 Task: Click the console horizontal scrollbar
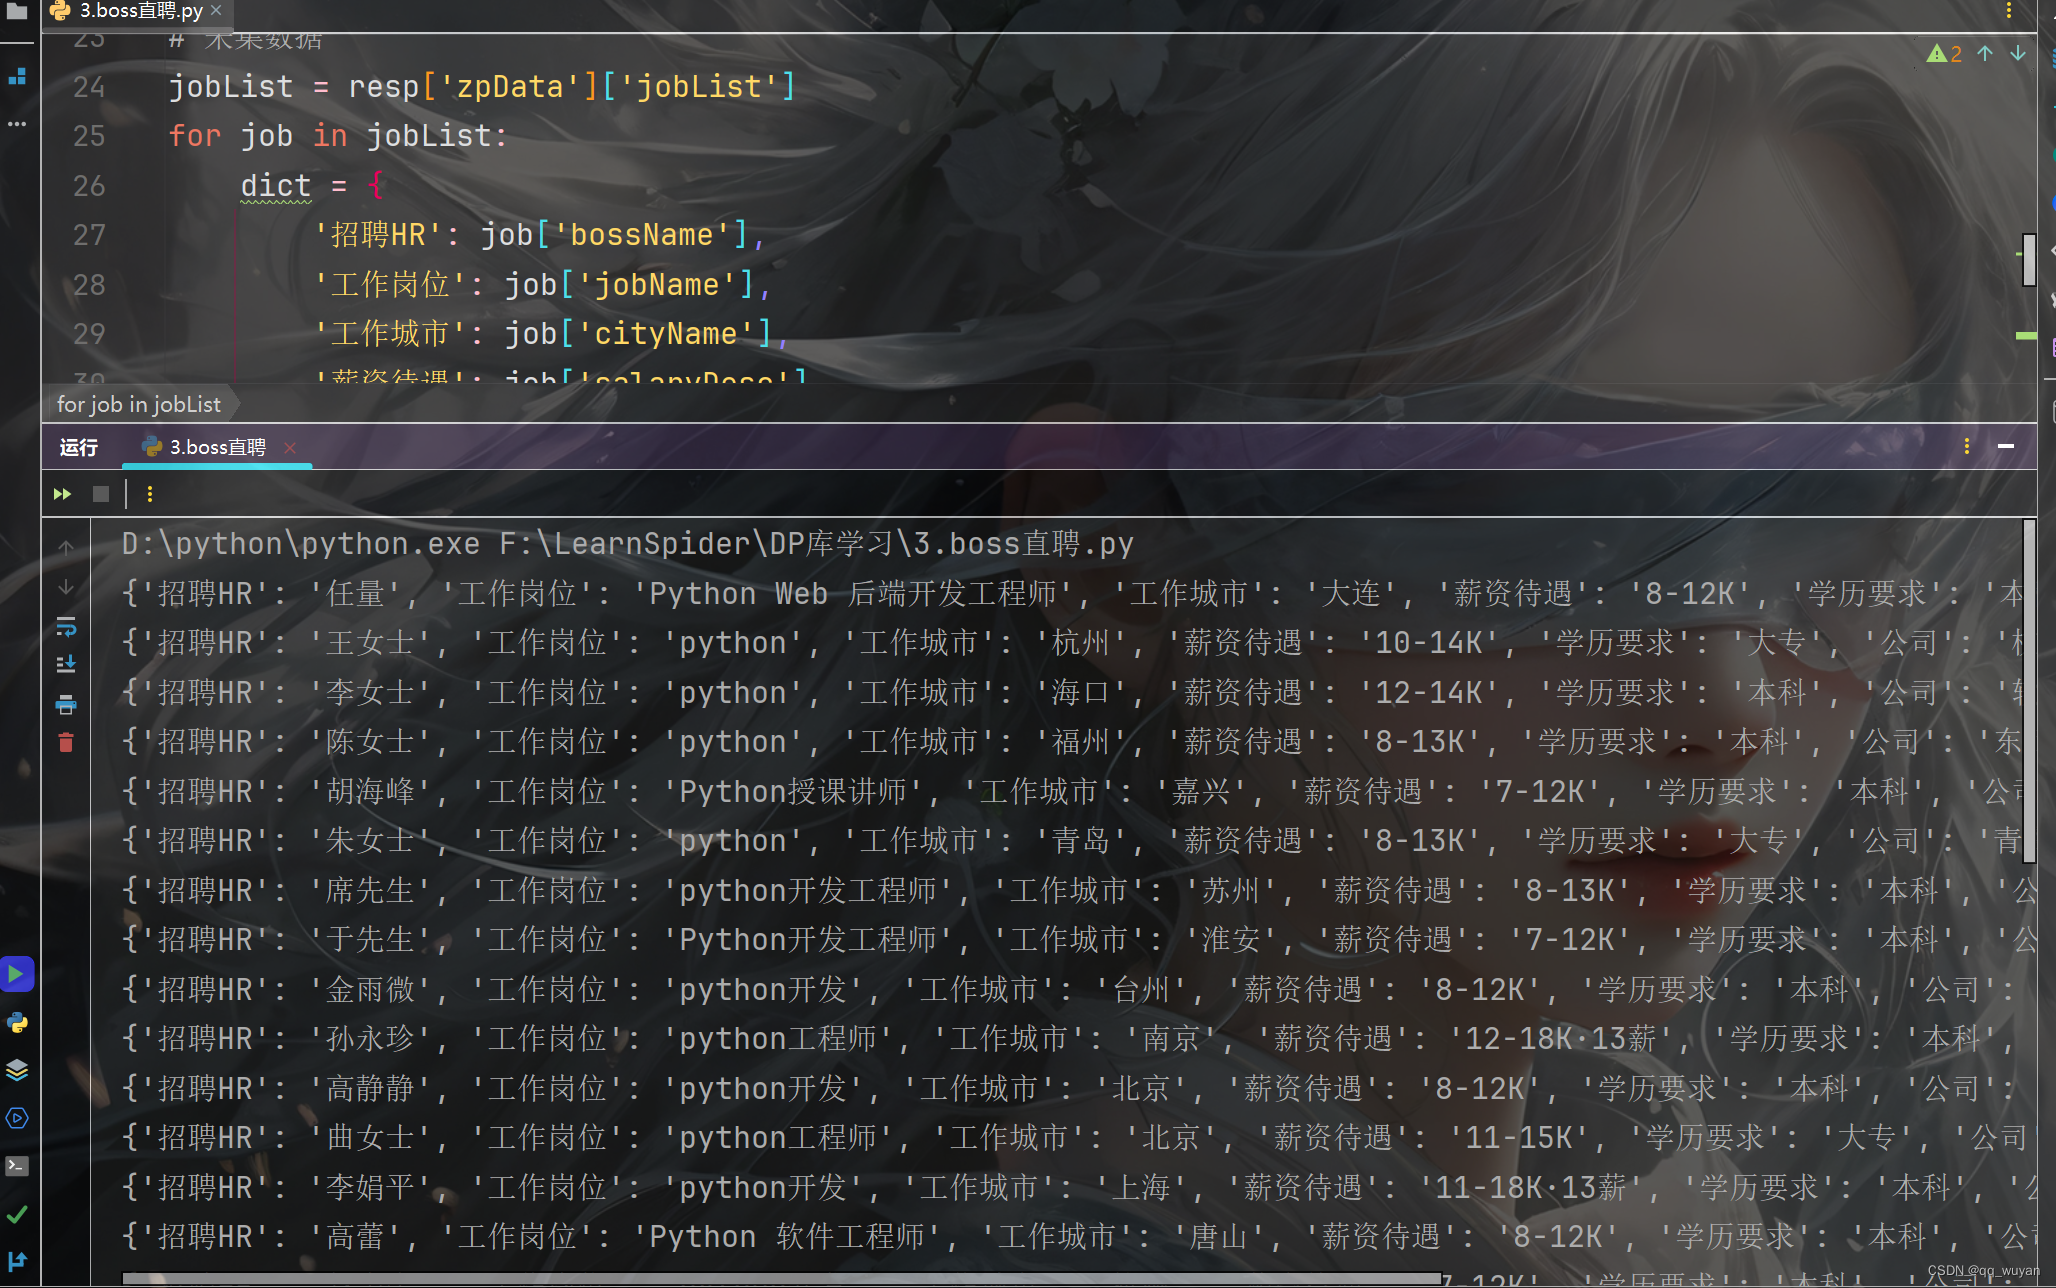[780, 1278]
